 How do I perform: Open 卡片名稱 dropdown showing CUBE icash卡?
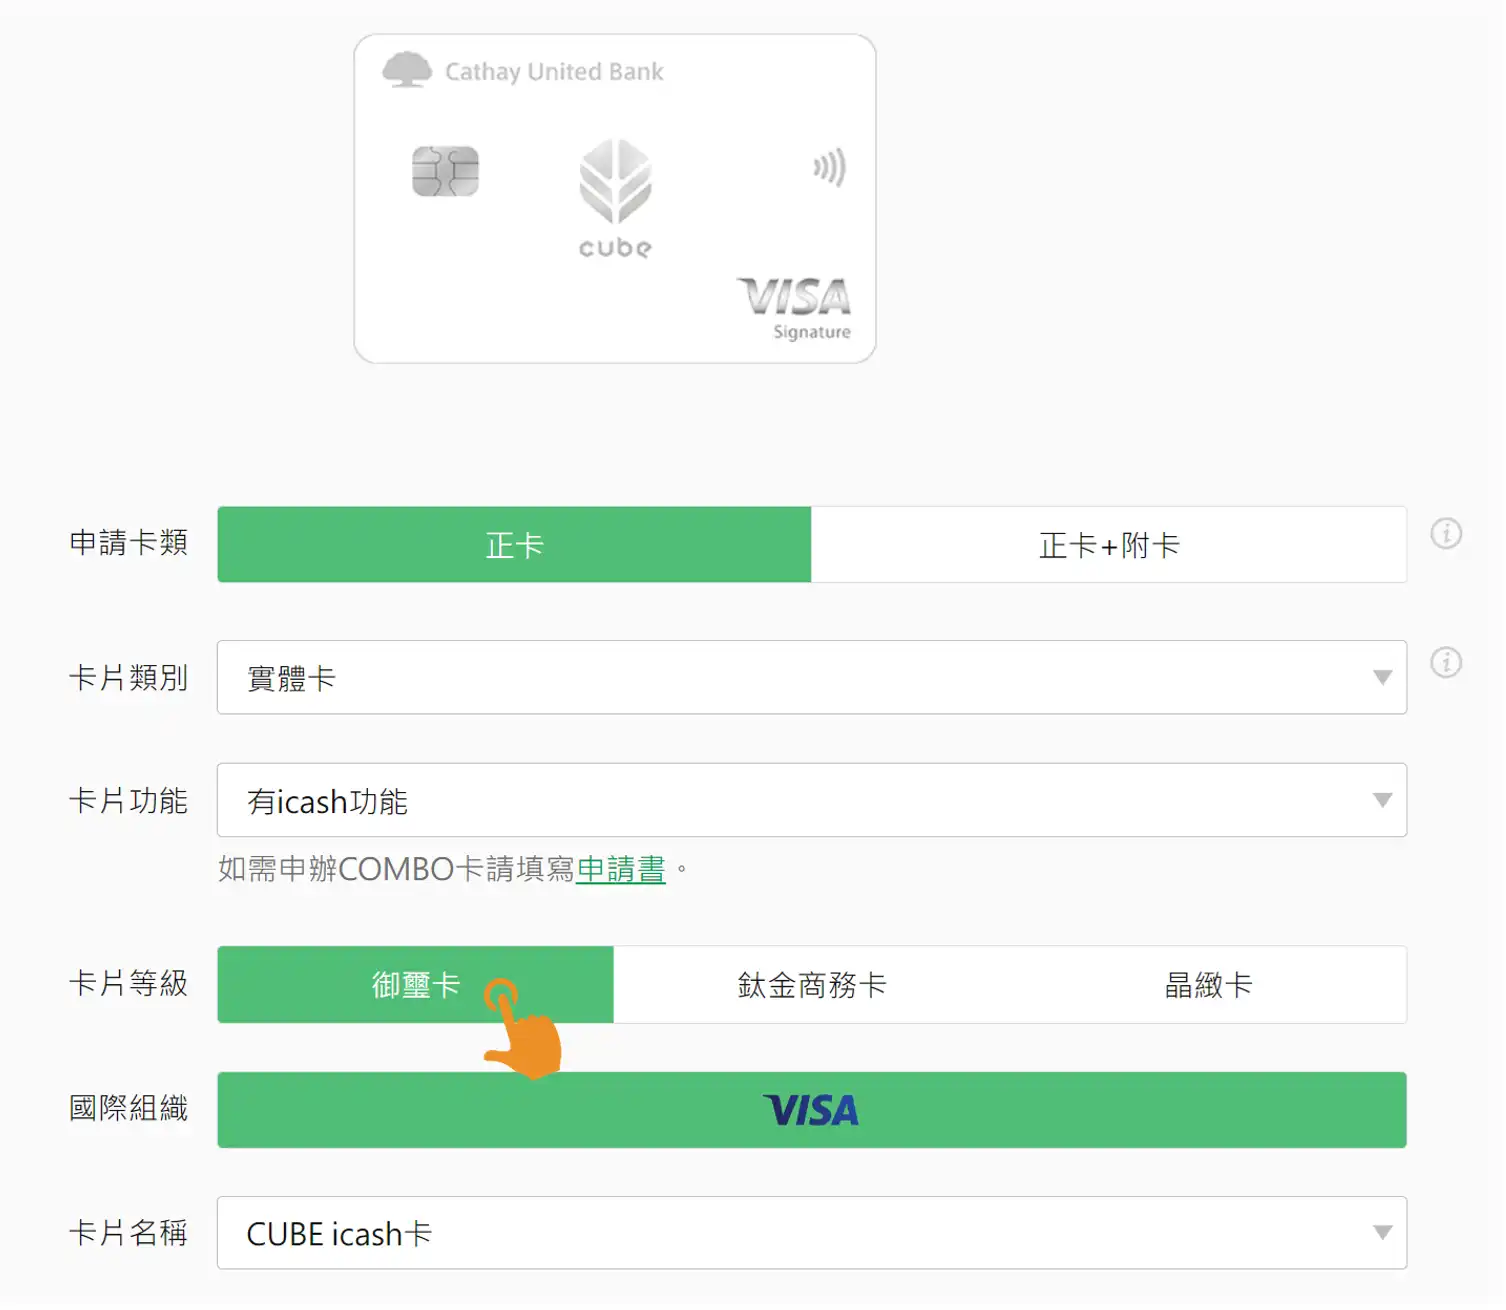(812, 1234)
